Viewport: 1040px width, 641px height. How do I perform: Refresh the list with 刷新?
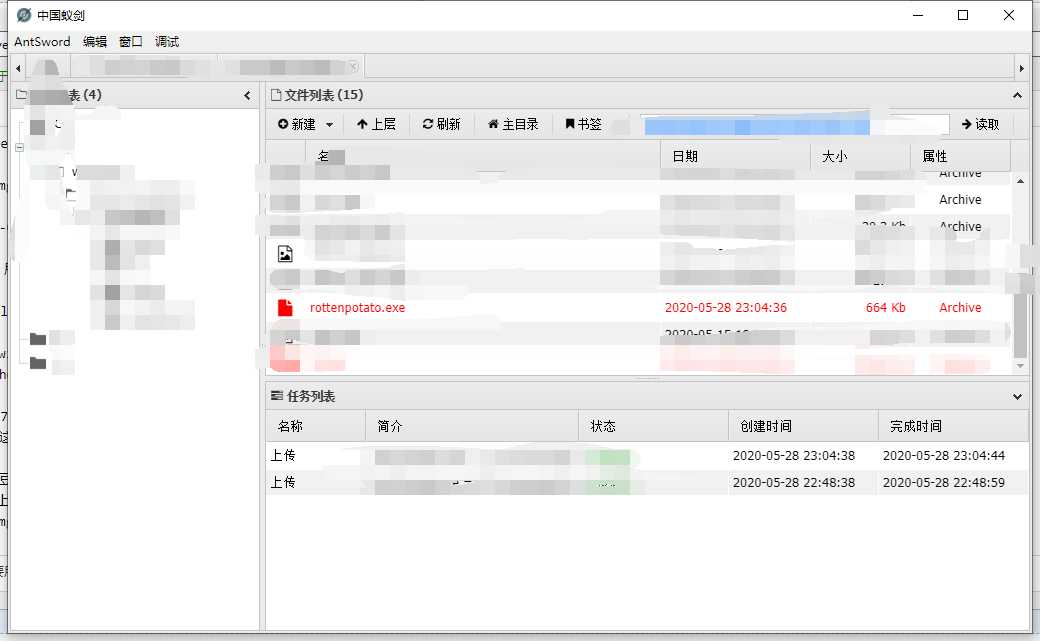441,124
